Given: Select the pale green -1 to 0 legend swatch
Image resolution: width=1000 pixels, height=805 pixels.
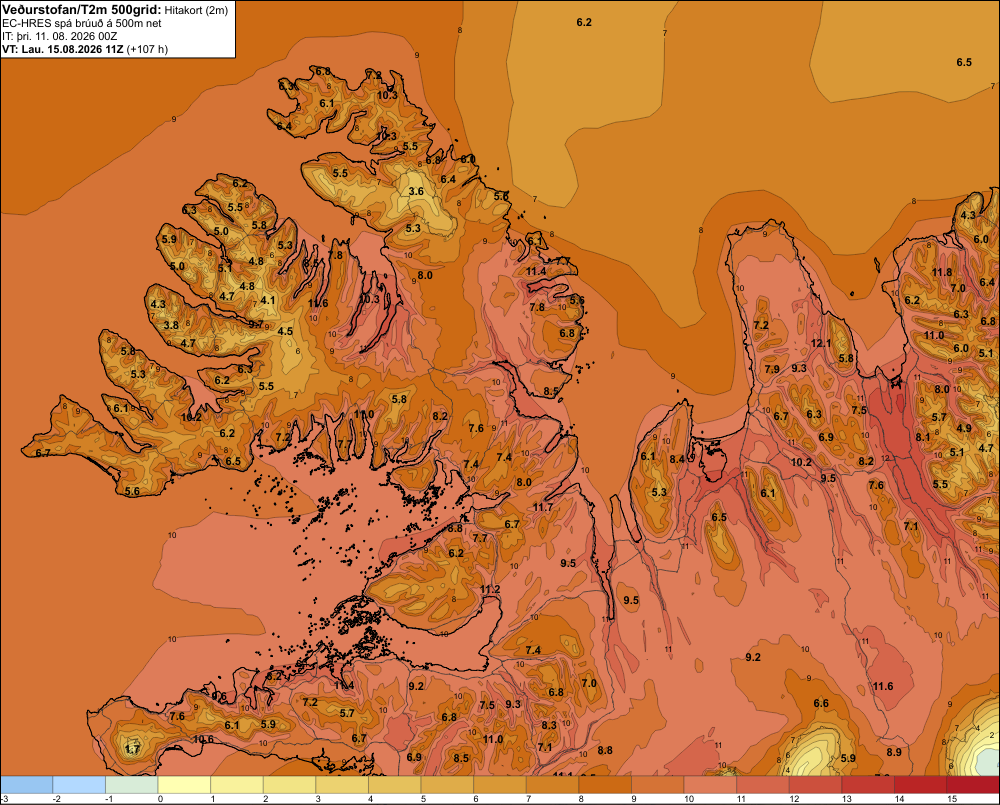Looking at the screenshot, I should coord(132,785).
